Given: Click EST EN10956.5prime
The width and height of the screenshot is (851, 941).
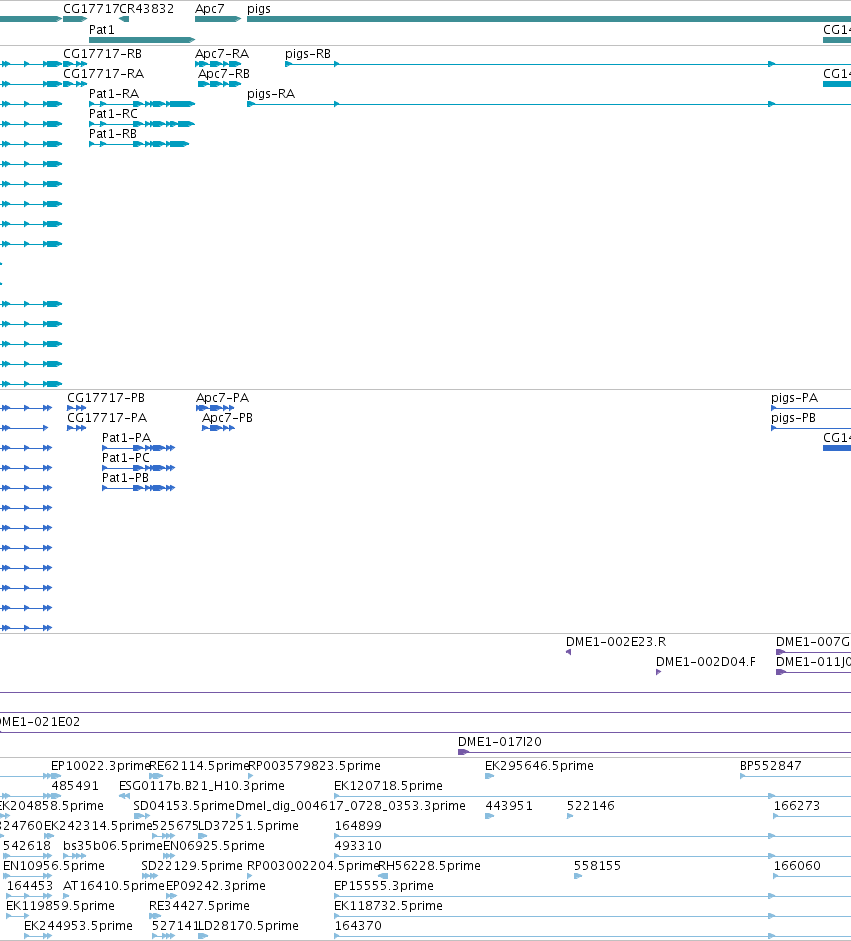Looking at the screenshot, I should coord(53,865).
